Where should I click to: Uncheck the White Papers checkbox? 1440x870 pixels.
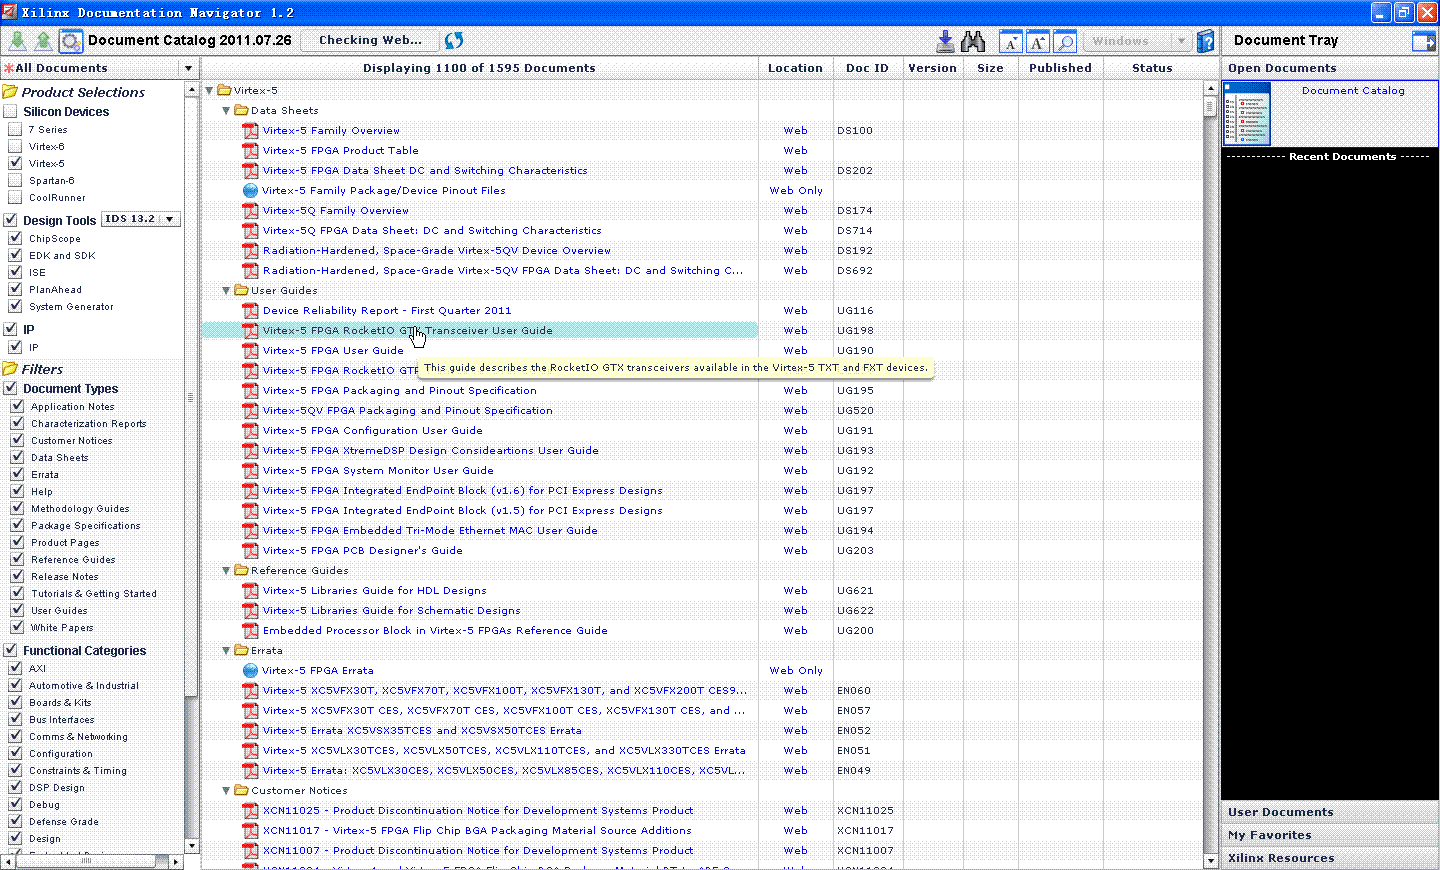[17, 627]
